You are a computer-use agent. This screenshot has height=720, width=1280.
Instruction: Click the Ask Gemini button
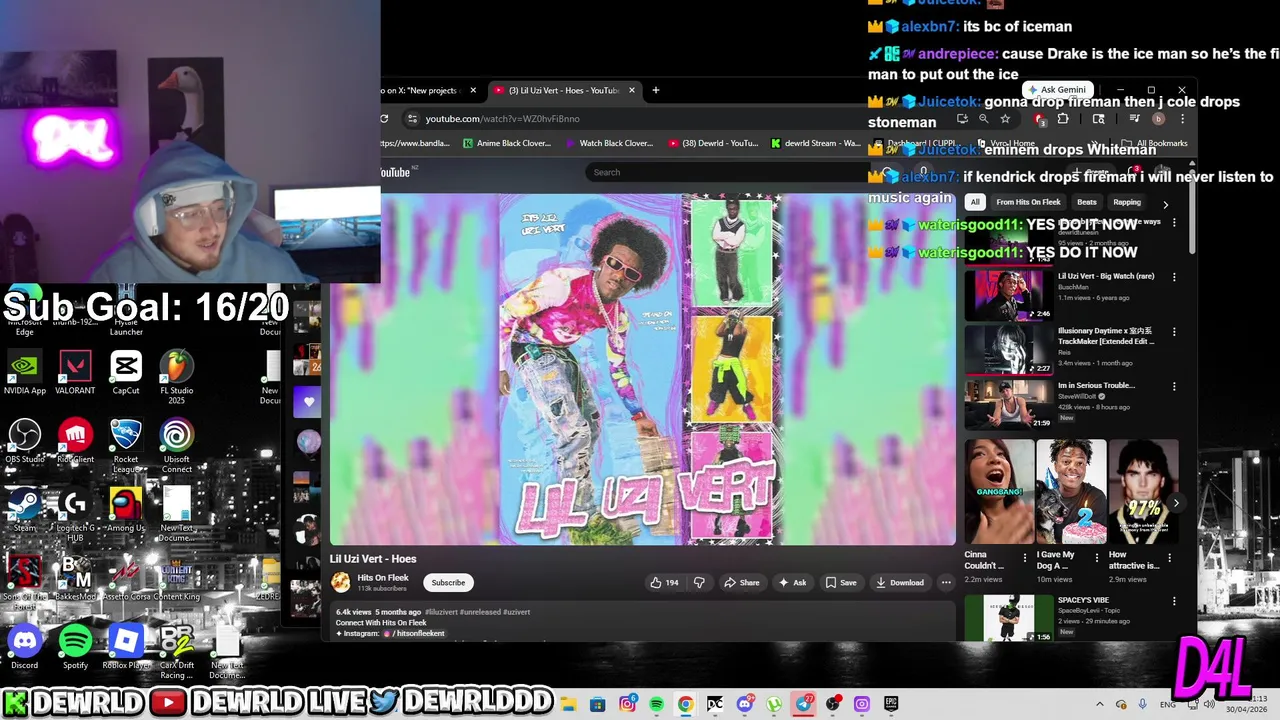pos(1057,90)
